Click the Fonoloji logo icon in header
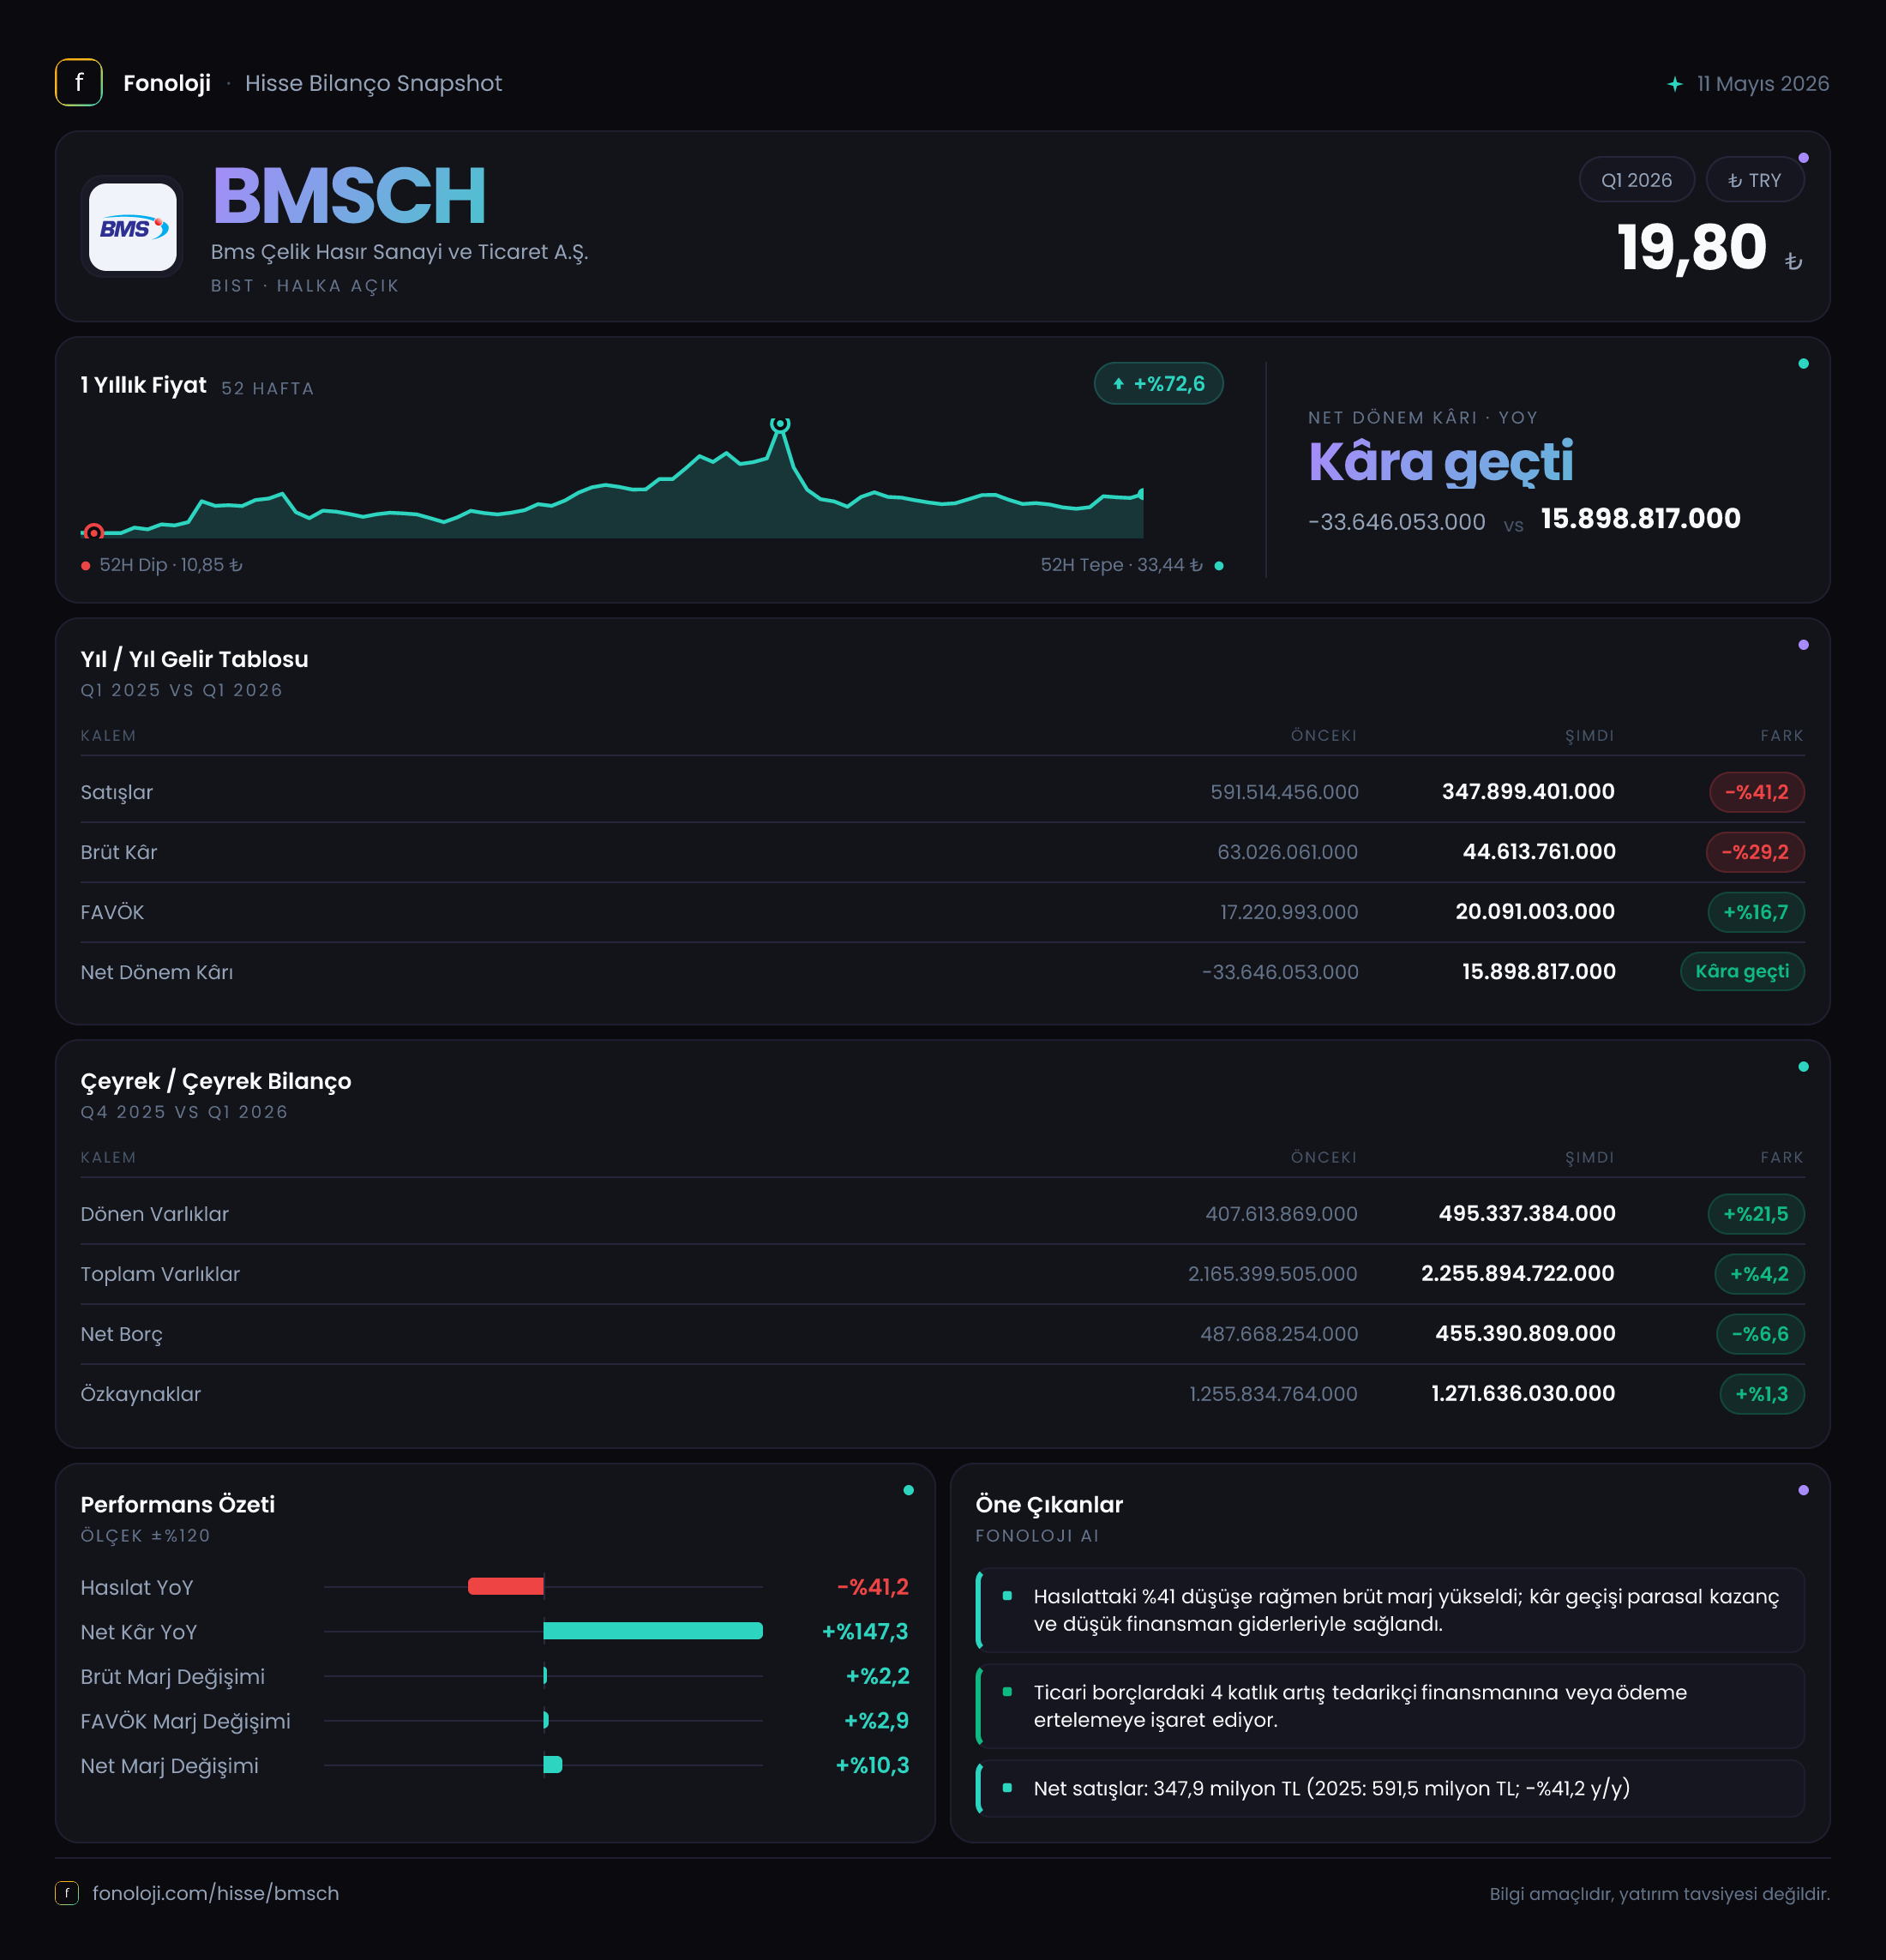 [78, 83]
